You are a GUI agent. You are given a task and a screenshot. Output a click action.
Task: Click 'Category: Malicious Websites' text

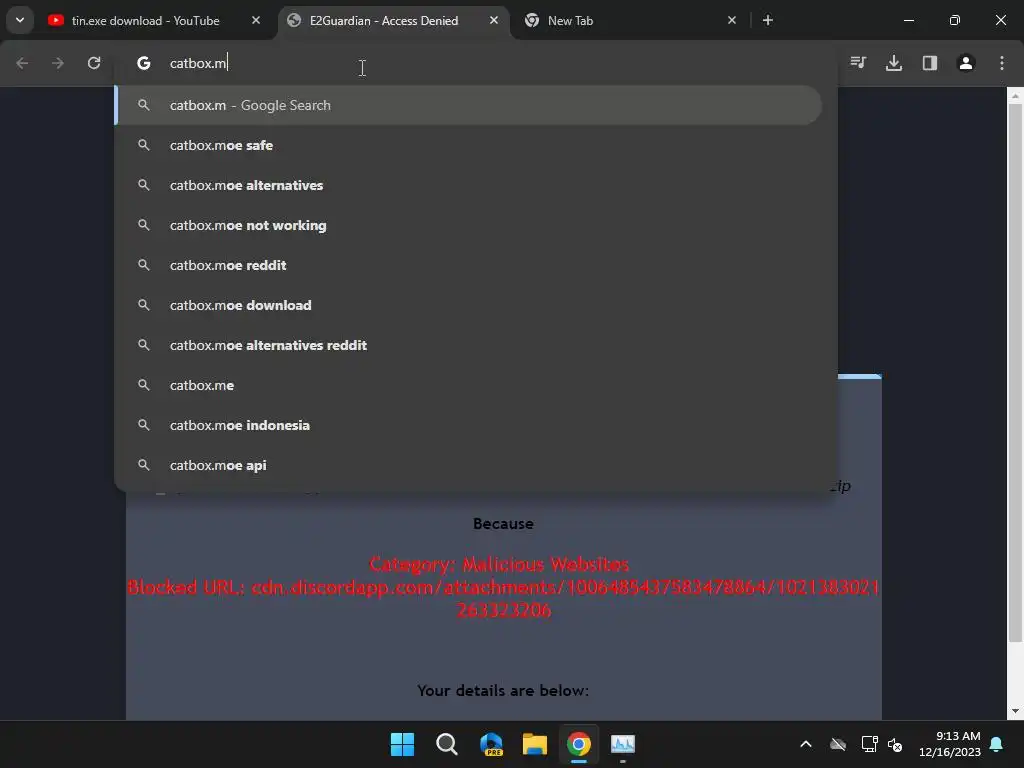point(499,564)
